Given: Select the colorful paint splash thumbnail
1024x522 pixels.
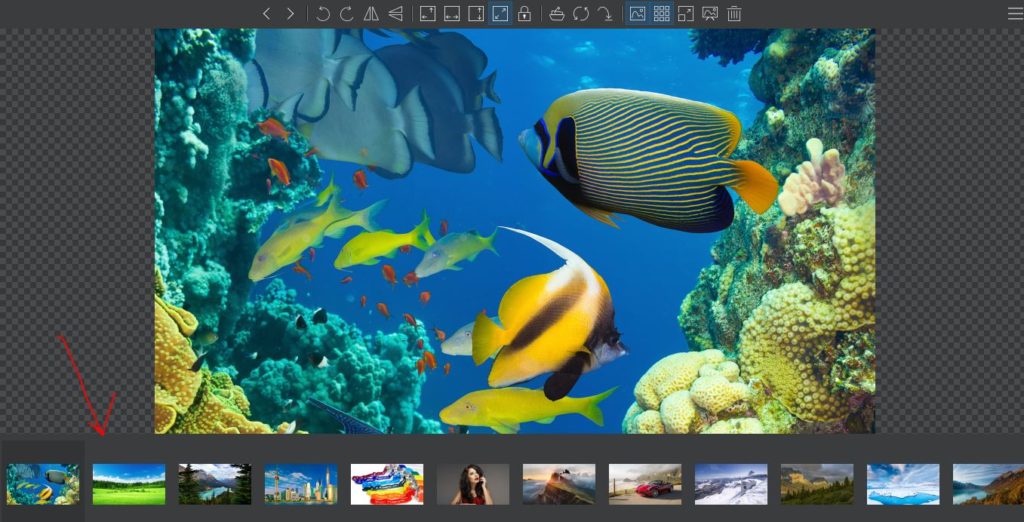Looking at the screenshot, I should point(387,484).
